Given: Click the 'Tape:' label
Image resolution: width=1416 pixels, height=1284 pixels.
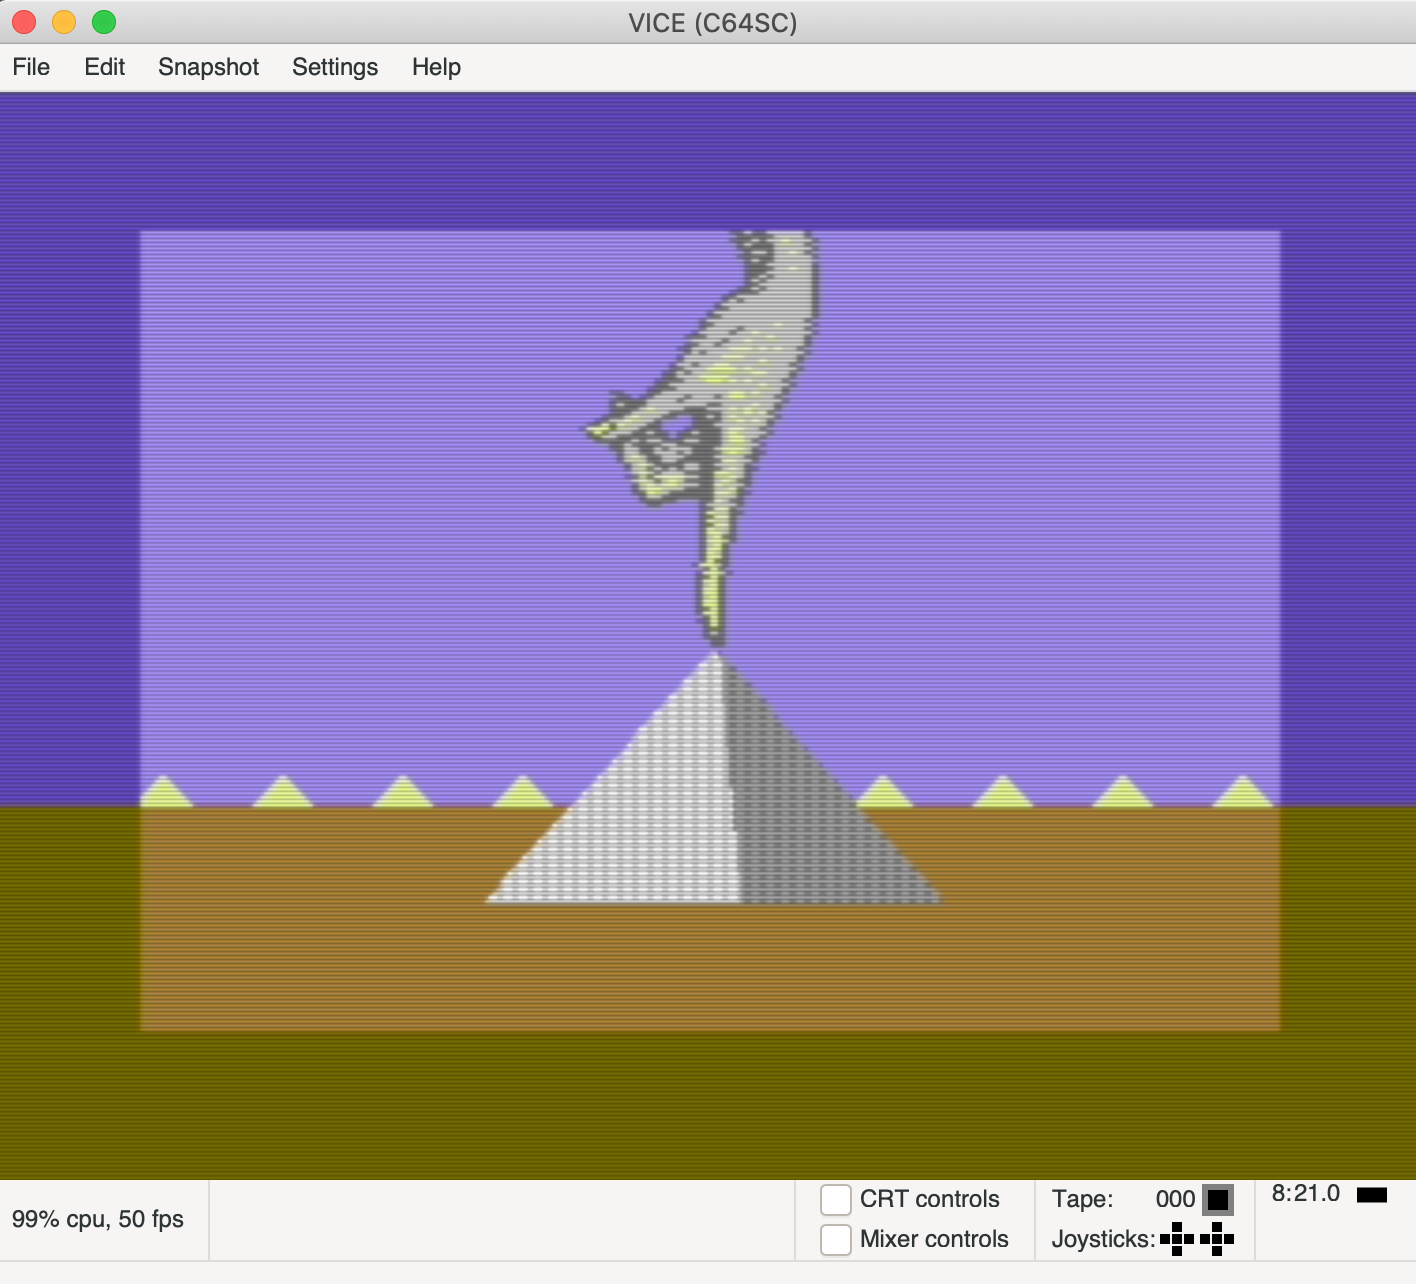Looking at the screenshot, I should (x=1083, y=1199).
